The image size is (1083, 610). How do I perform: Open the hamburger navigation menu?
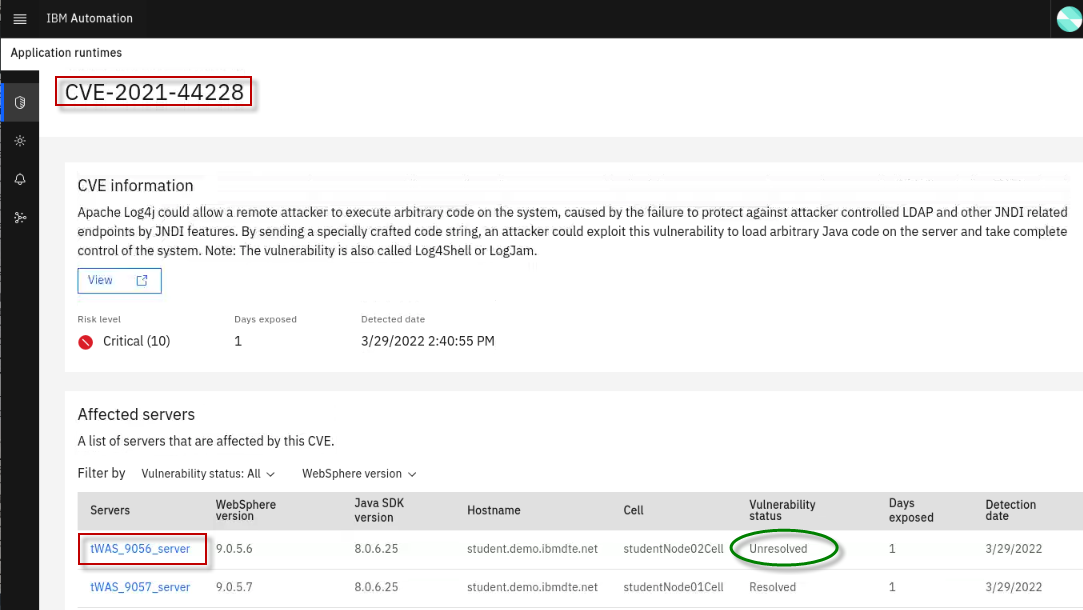click(x=20, y=19)
